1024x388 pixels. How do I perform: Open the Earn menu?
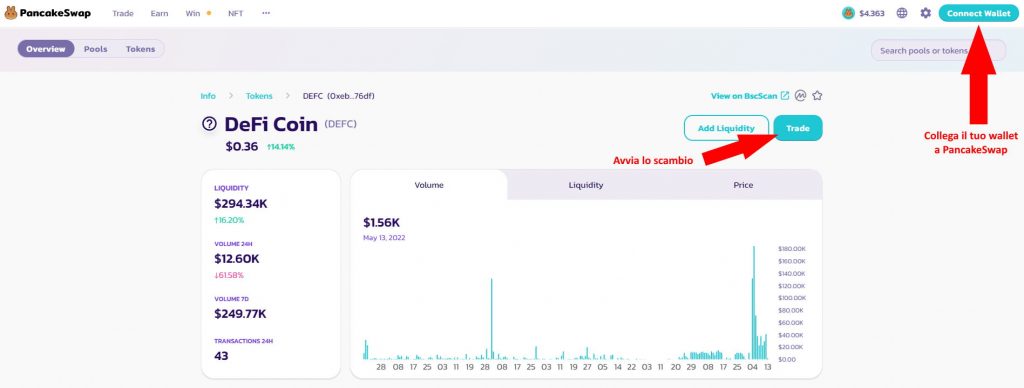coord(159,13)
